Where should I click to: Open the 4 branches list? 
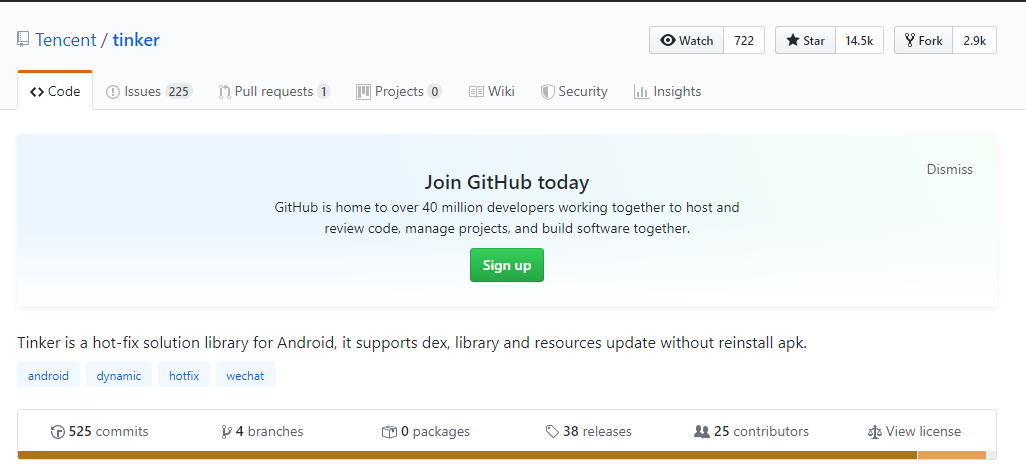tap(262, 431)
